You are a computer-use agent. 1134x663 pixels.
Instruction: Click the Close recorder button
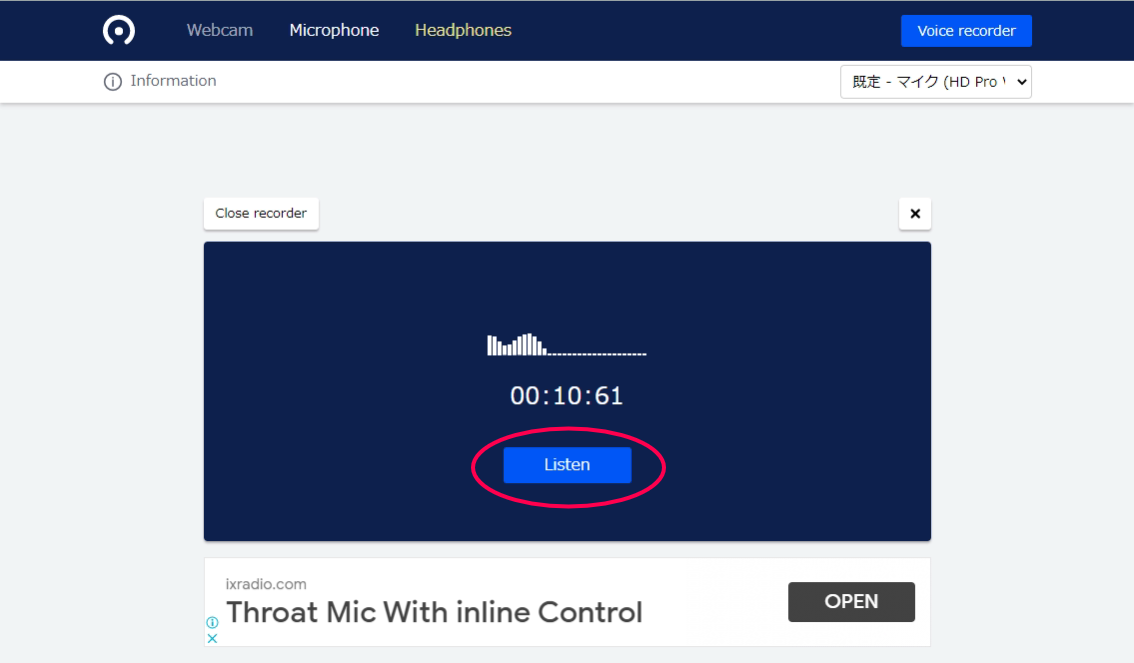point(261,213)
